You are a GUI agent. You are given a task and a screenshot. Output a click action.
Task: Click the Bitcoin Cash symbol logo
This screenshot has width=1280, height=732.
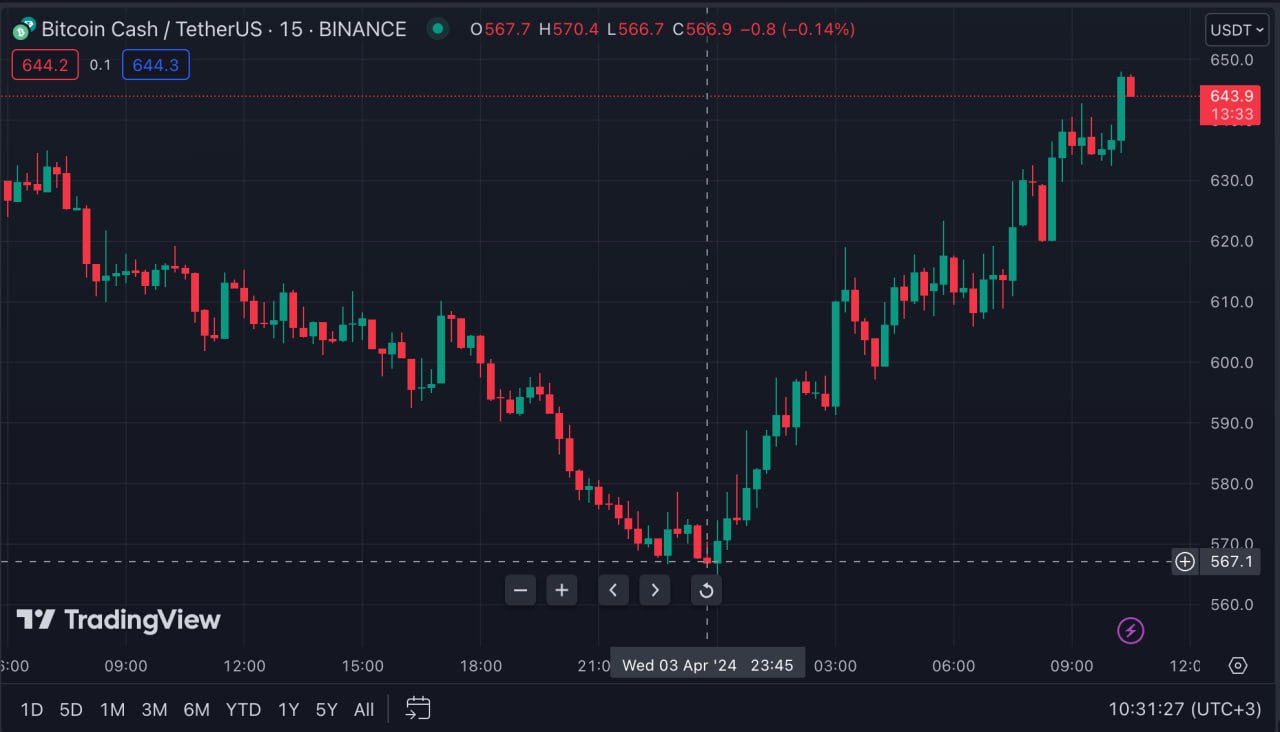[x=23, y=29]
